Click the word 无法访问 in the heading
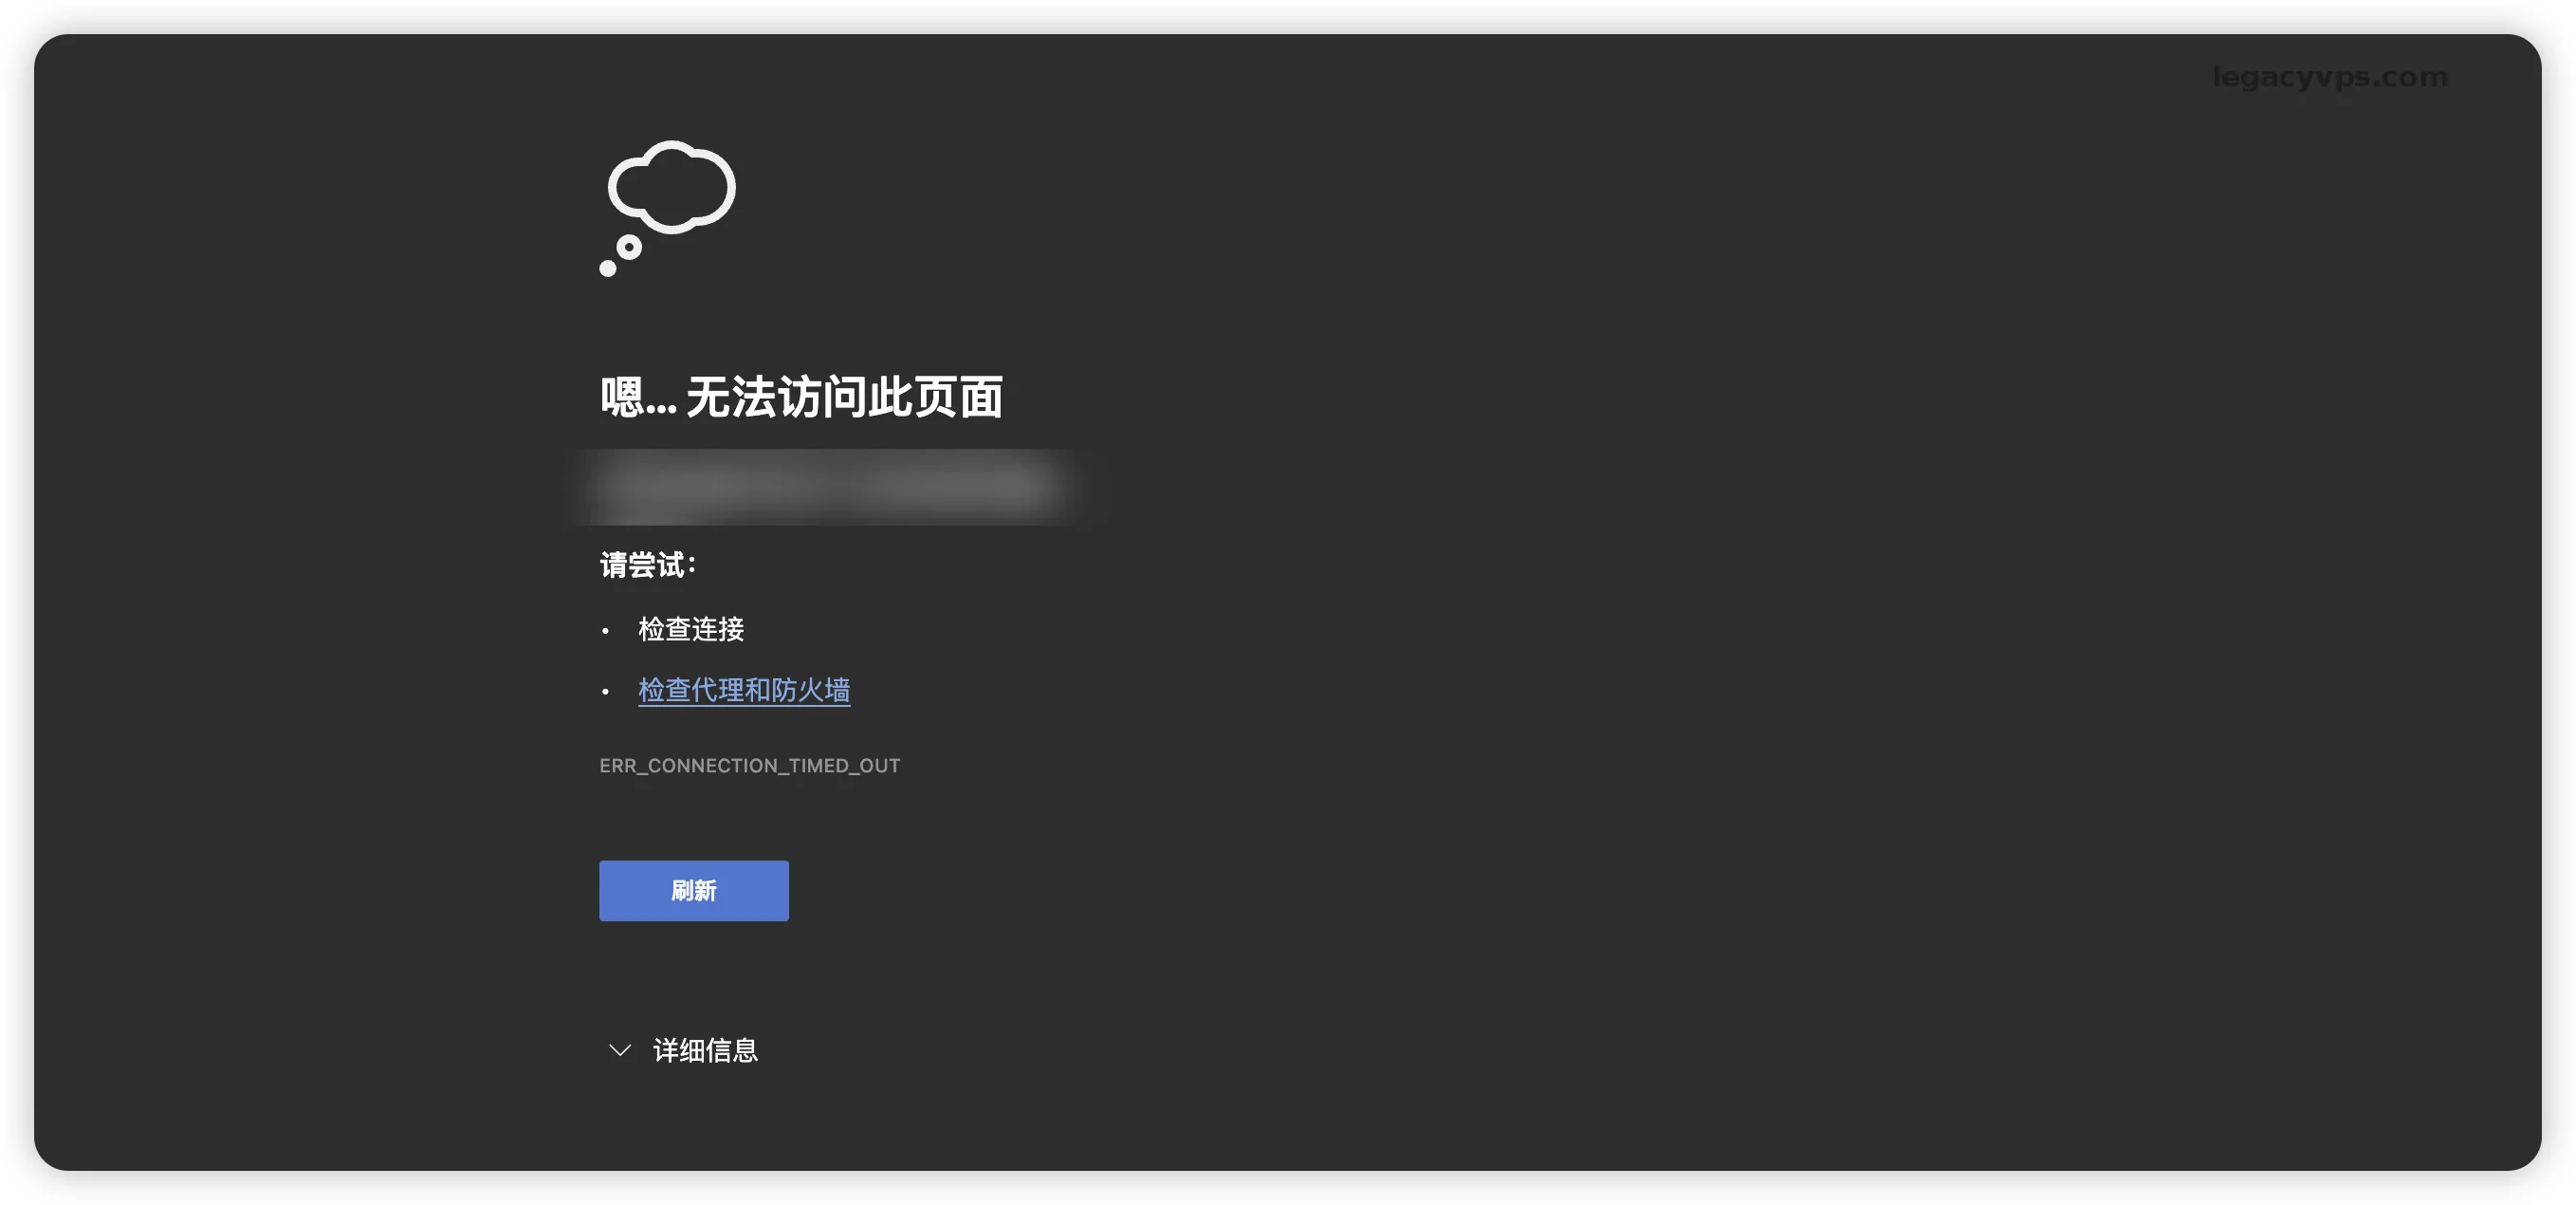The image size is (2576, 1205). (x=775, y=397)
